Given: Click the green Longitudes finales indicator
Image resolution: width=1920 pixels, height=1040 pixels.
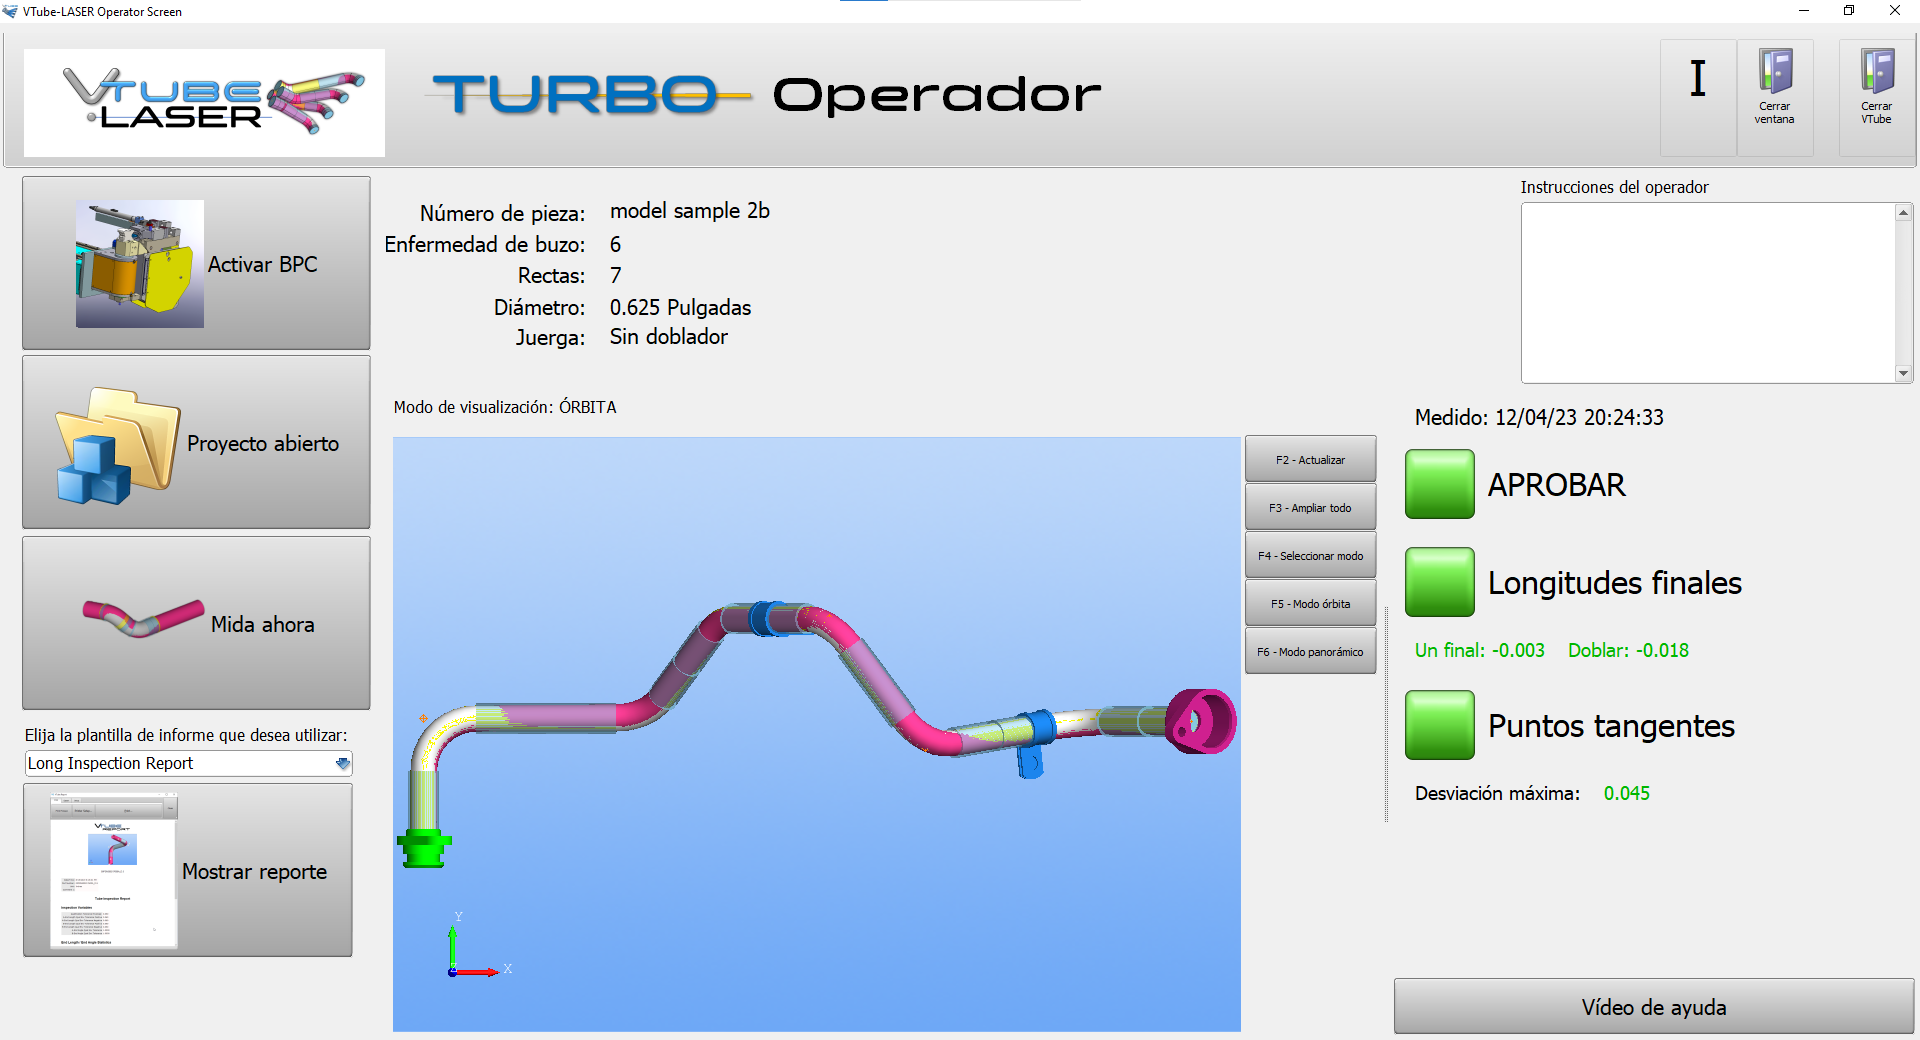Looking at the screenshot, I should (1439, 582).
